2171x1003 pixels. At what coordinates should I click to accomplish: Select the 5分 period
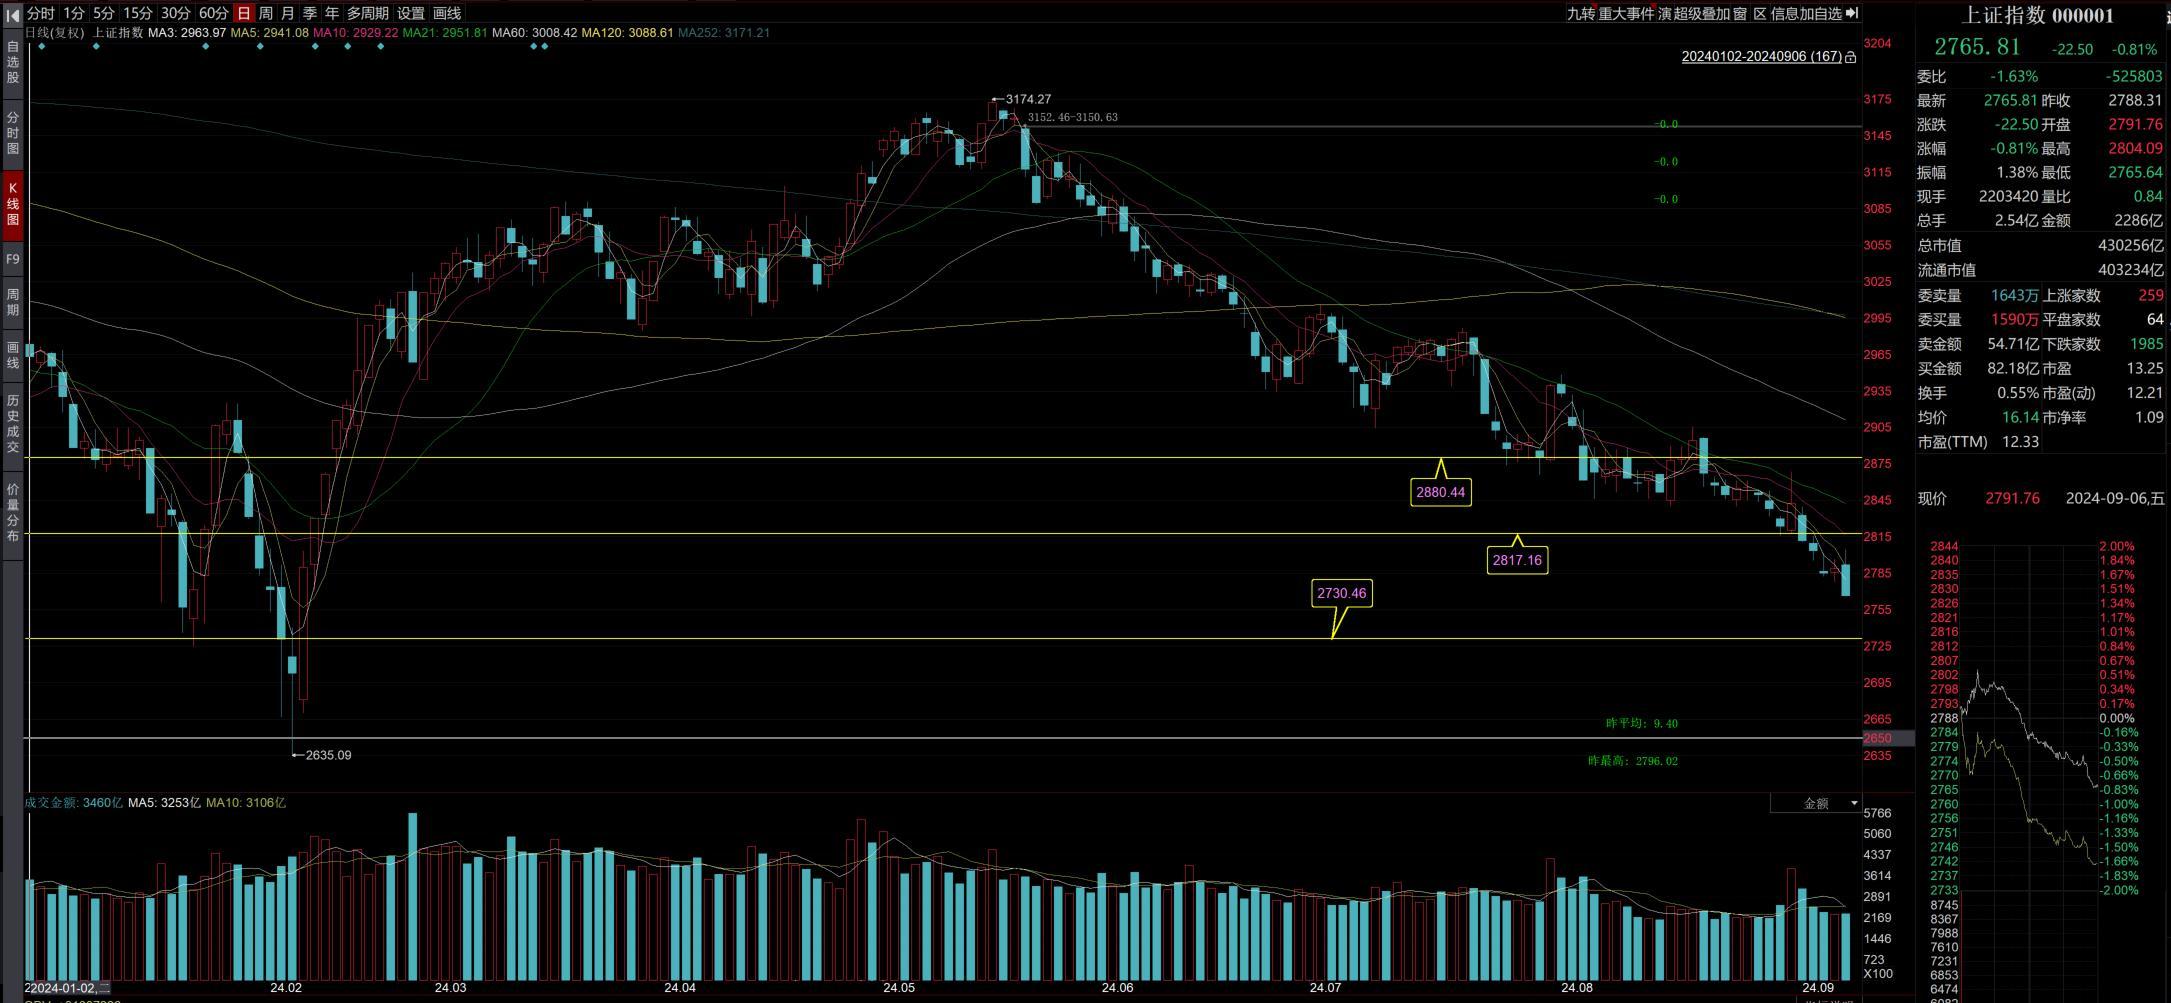[x=104, y=13]
